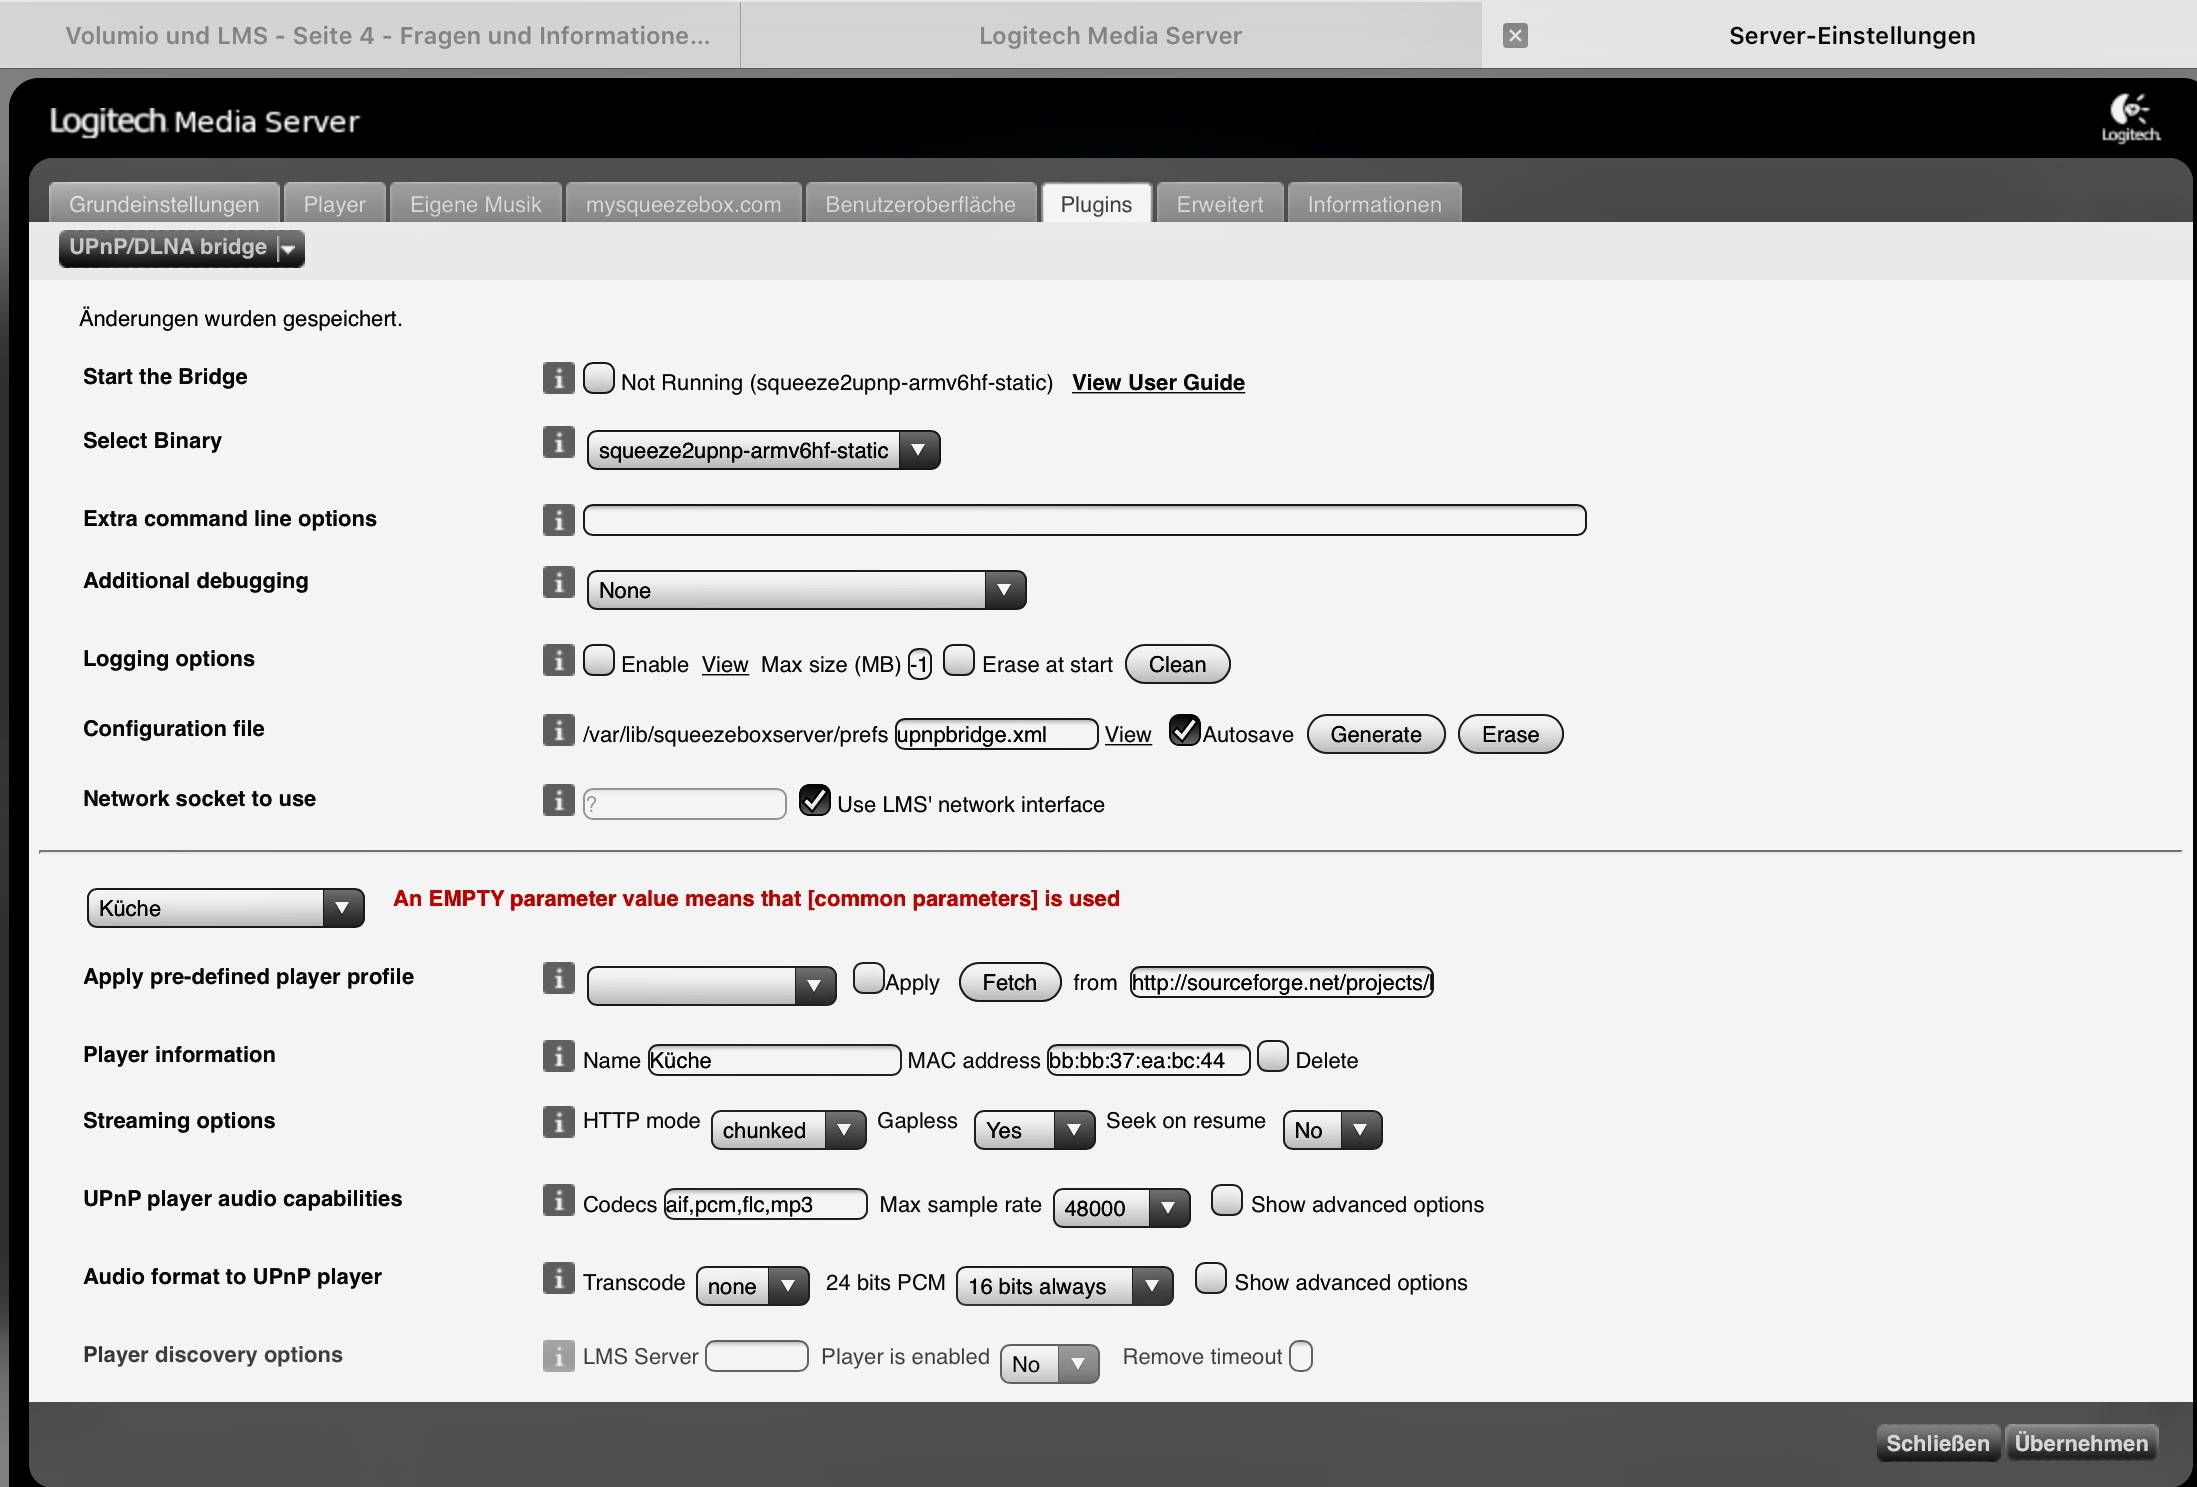Open the Player settings tab
This screenshot has width=2197, height=1487.
334,204
